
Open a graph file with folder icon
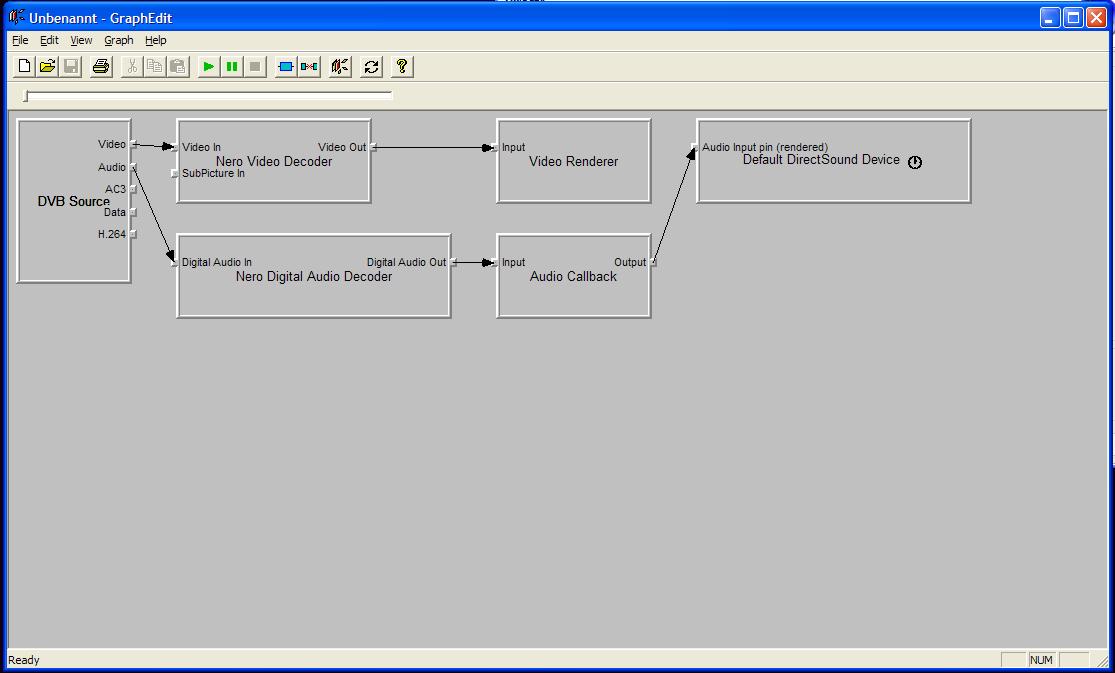[x=47, y=67]
